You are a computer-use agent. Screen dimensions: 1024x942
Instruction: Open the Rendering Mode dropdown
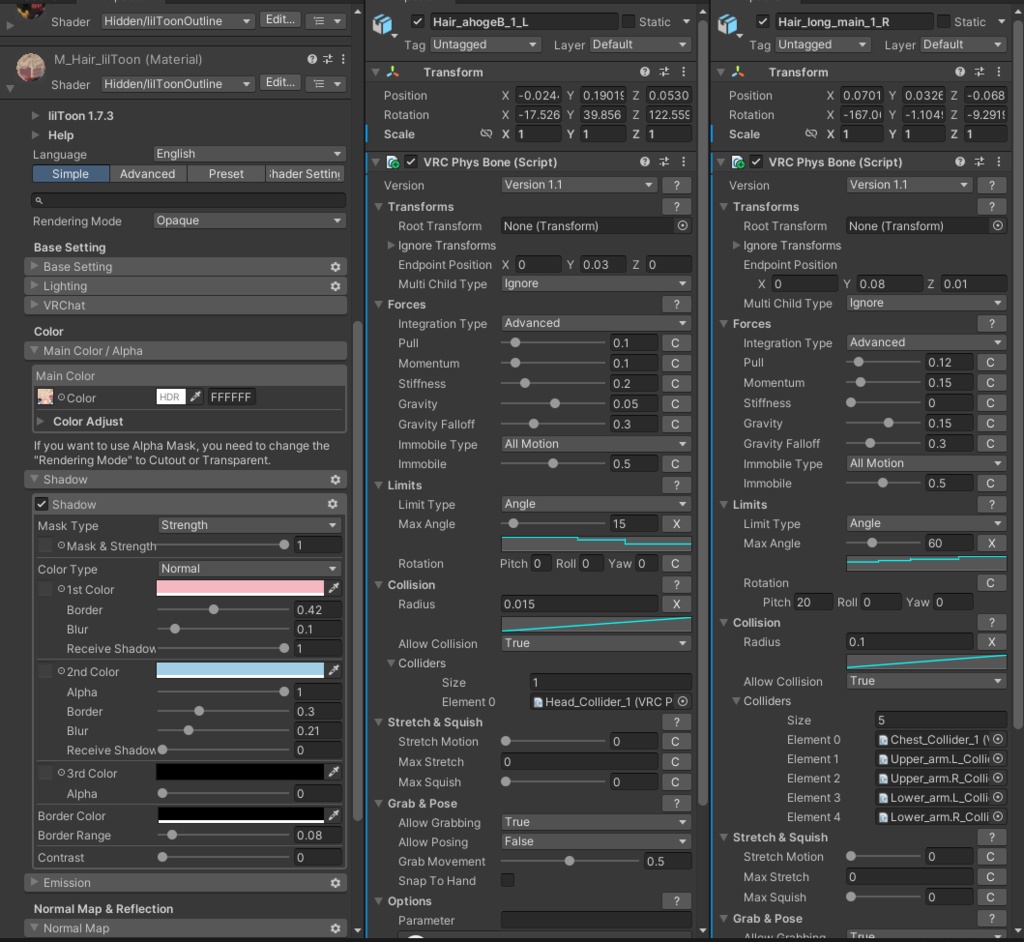click(x=250, y=221)
